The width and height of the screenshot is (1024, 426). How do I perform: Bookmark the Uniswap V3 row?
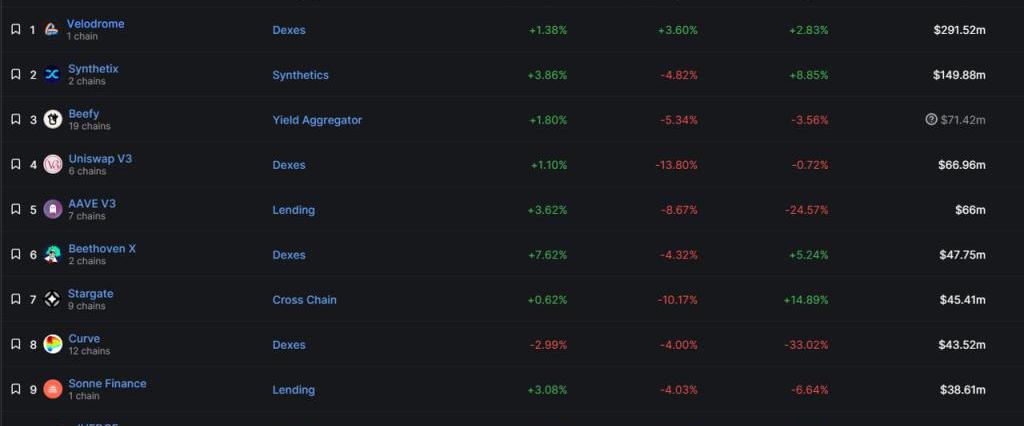coord(16,165)
